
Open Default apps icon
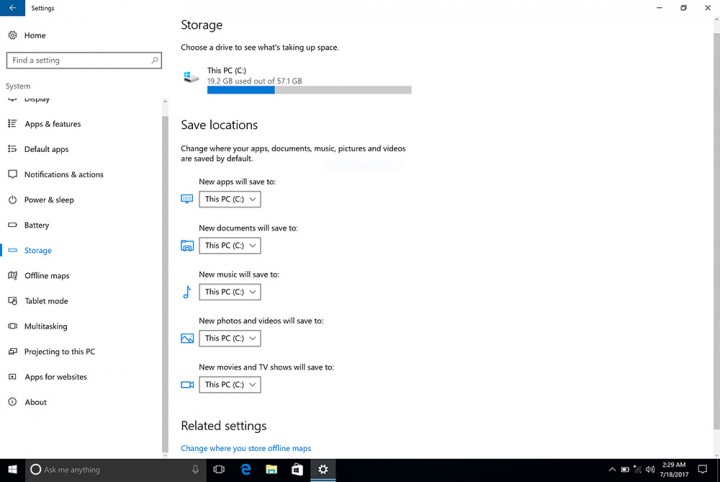(12, 149)
